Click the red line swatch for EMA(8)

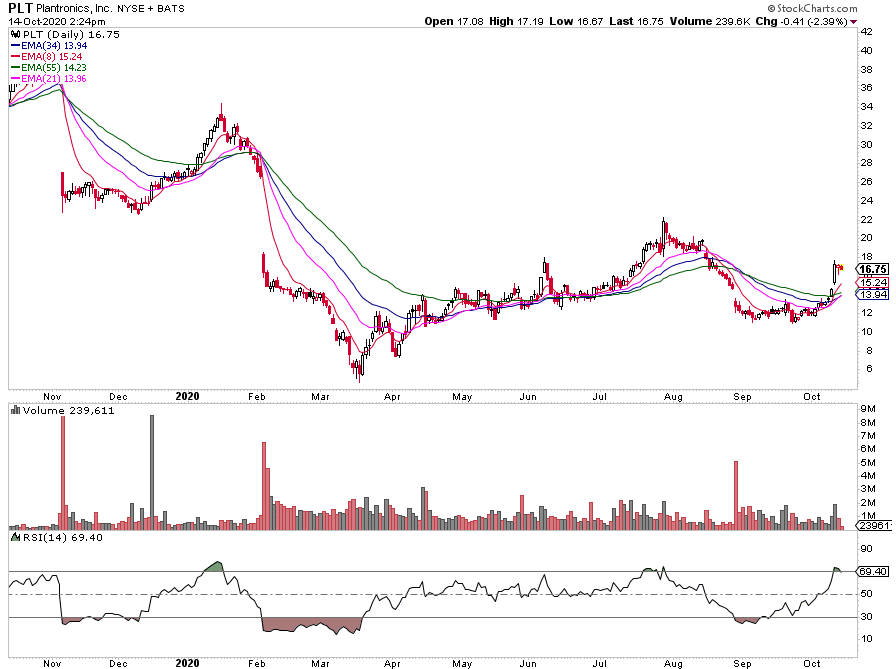[16, 57]
